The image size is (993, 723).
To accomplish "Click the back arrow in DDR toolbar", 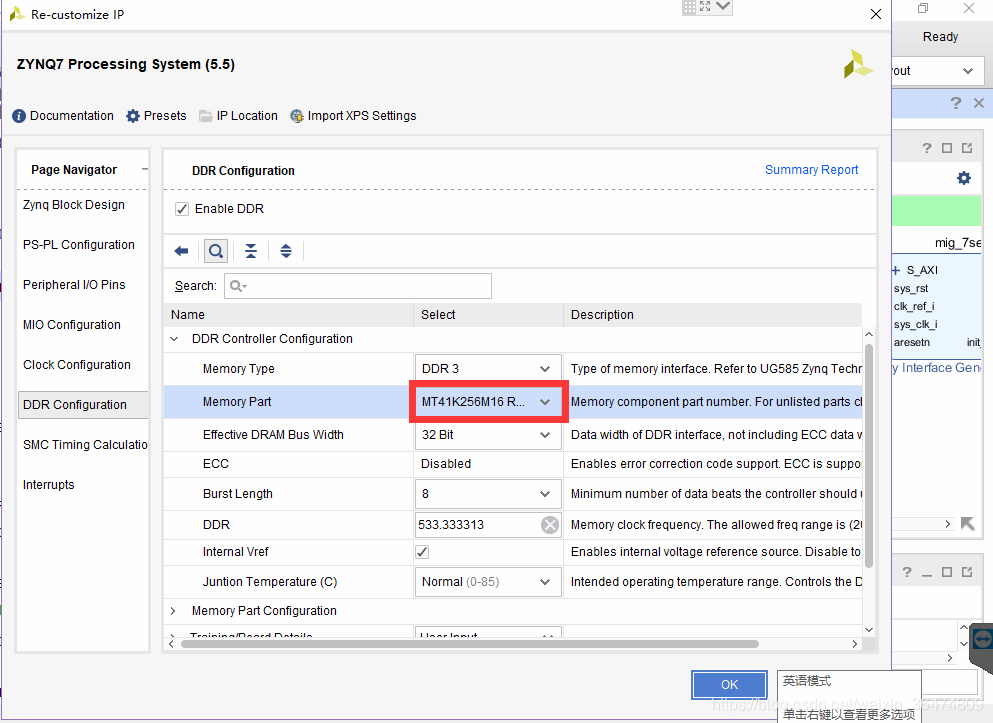I will (x=181, y=251).
